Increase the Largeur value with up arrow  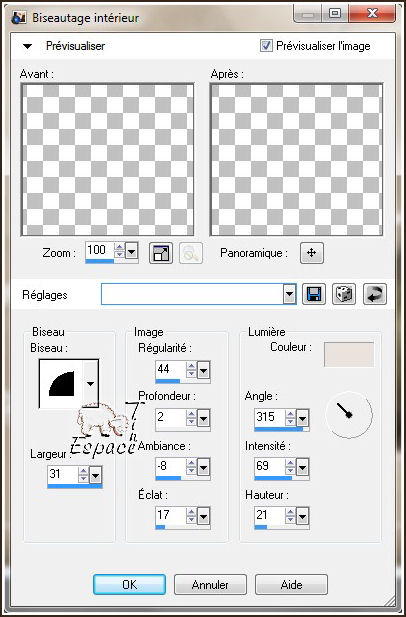(83, 470)
